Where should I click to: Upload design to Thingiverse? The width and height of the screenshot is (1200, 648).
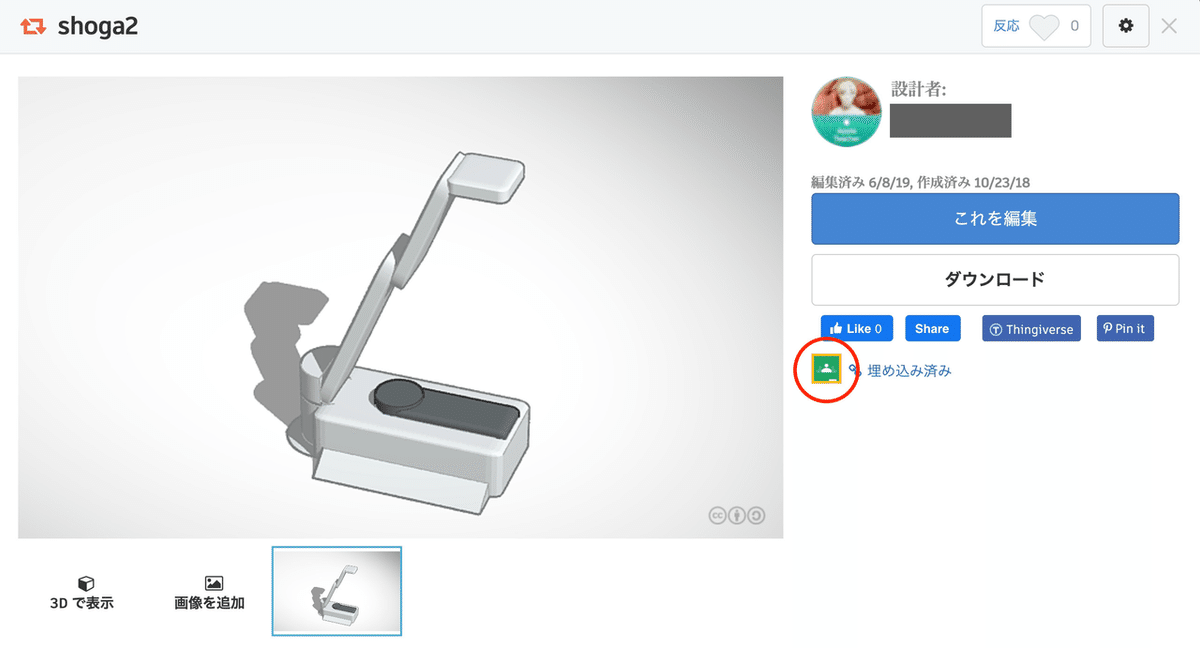tap(1031, 329)
